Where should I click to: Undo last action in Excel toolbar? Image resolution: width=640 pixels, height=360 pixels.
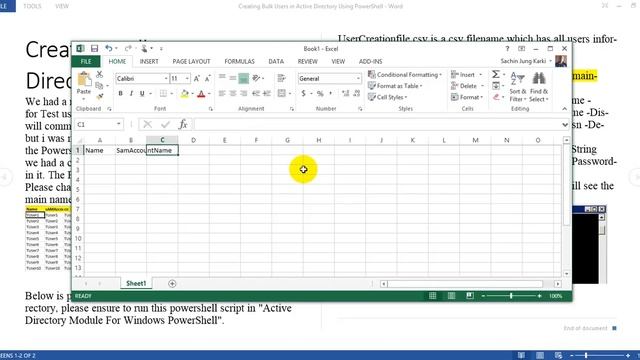[109, 49]
